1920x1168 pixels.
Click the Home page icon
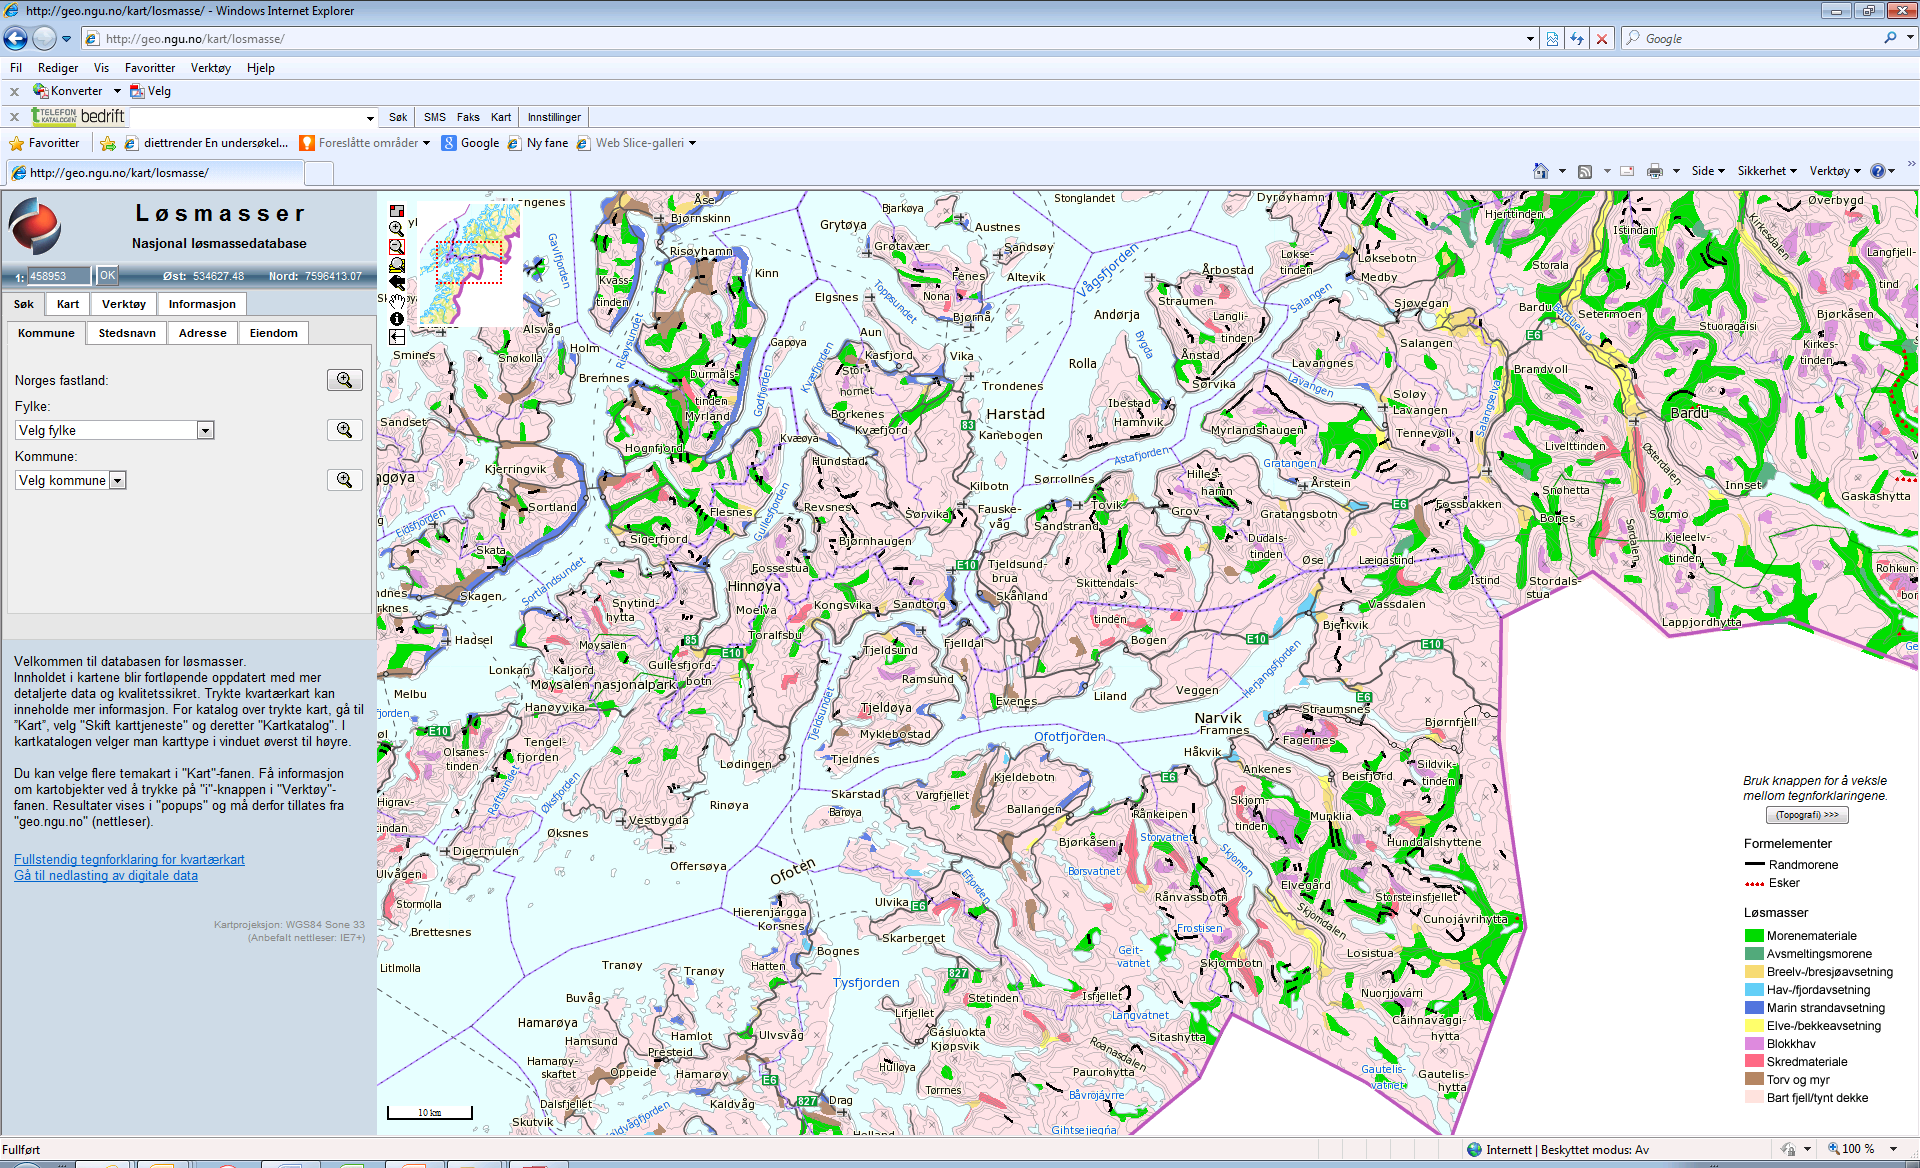tap(1541, 171)
